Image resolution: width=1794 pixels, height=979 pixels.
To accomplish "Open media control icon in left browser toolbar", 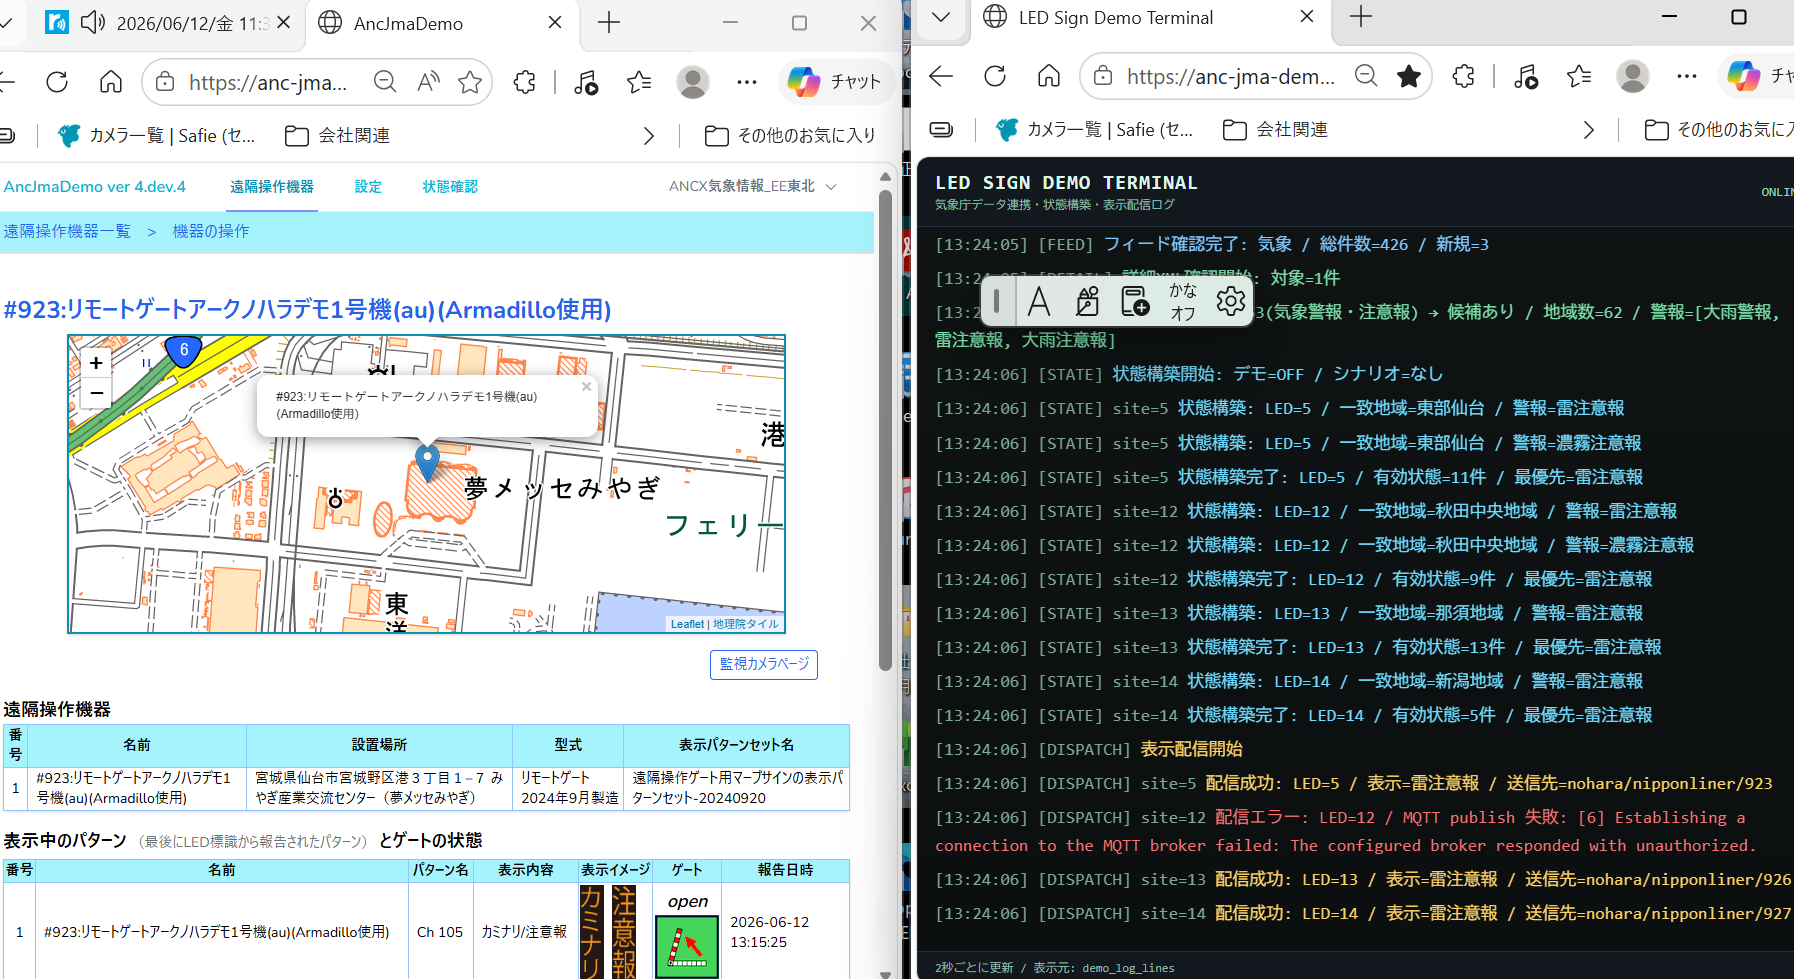I will [586, 82].
